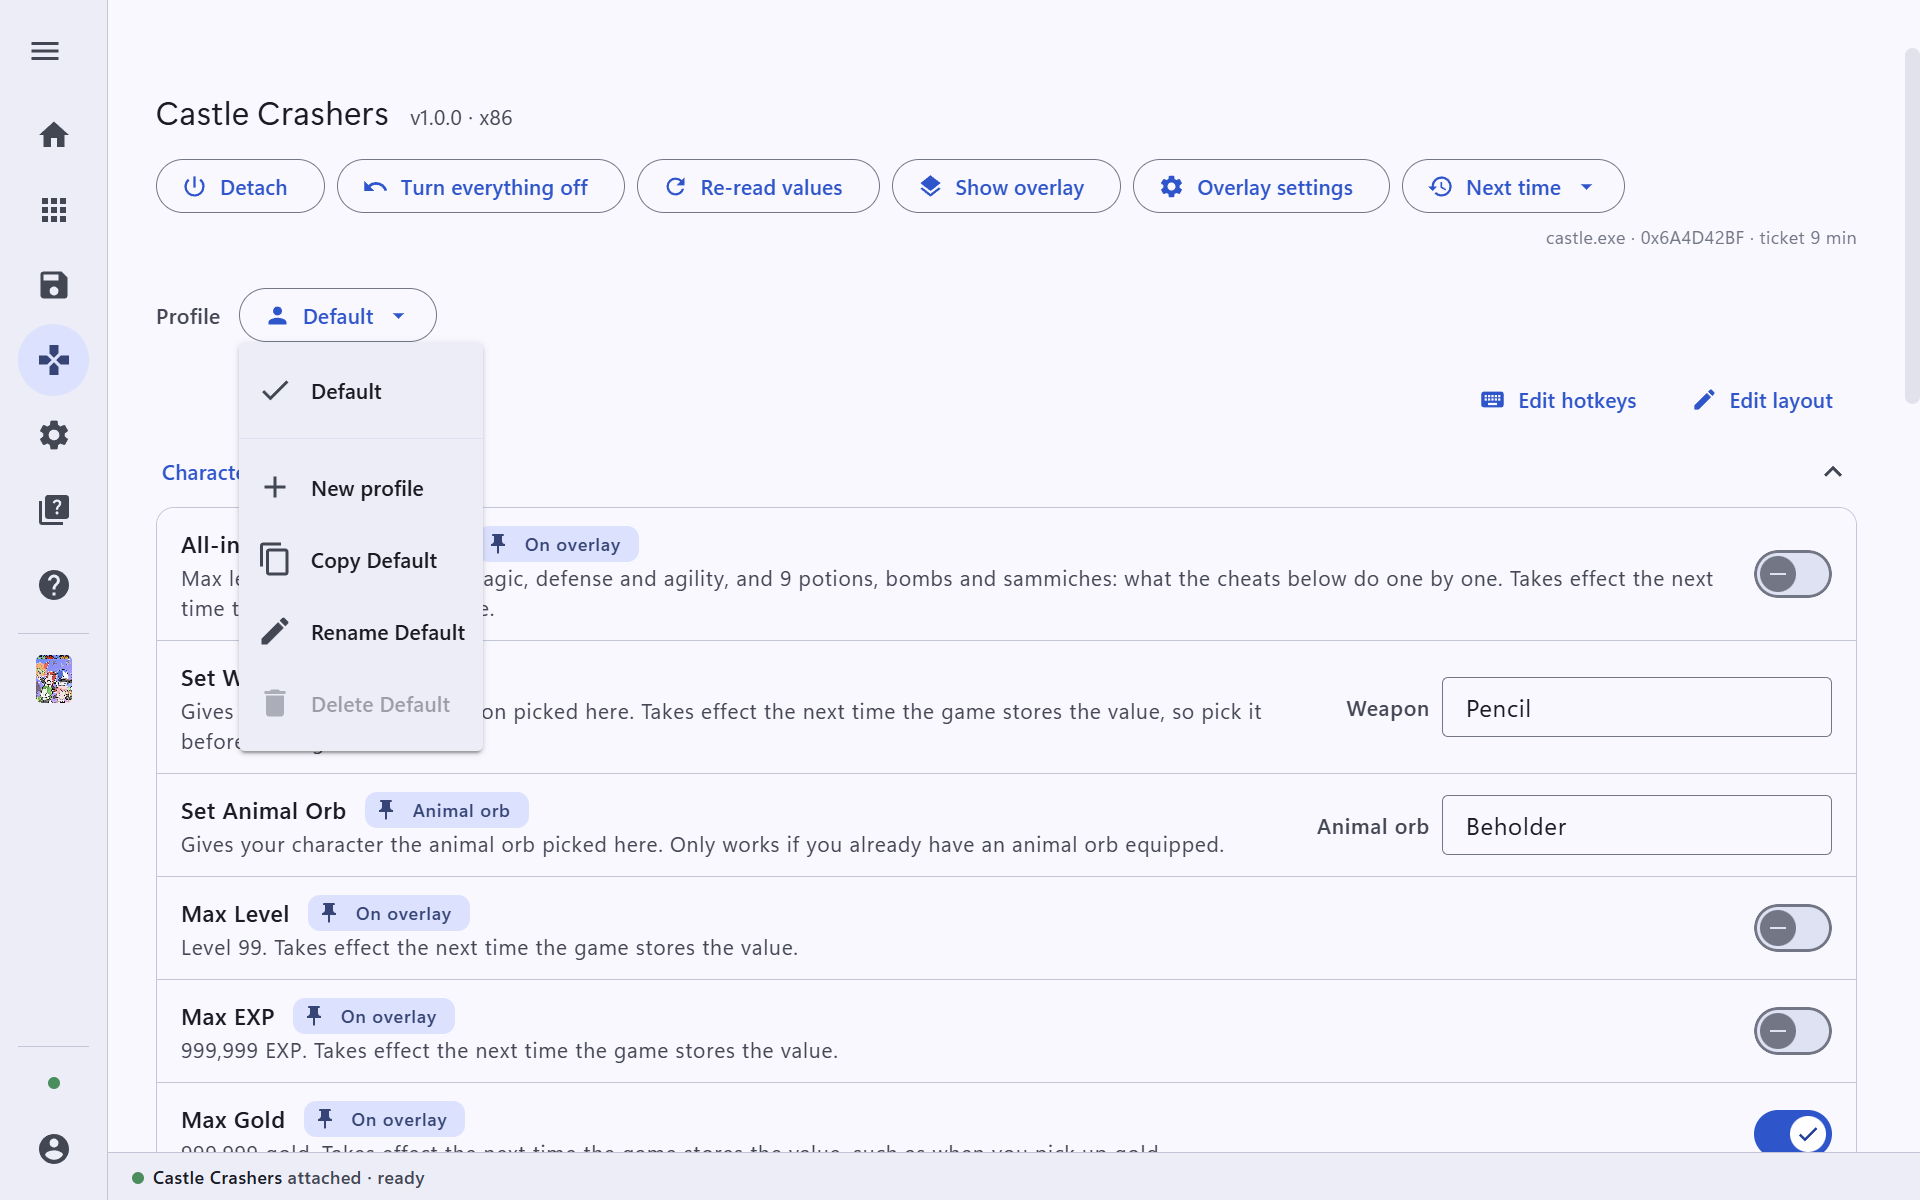This screenshot has height=1200, width=1920.
Task: Open the library help book icon
Action: click(x=54, y=510)
